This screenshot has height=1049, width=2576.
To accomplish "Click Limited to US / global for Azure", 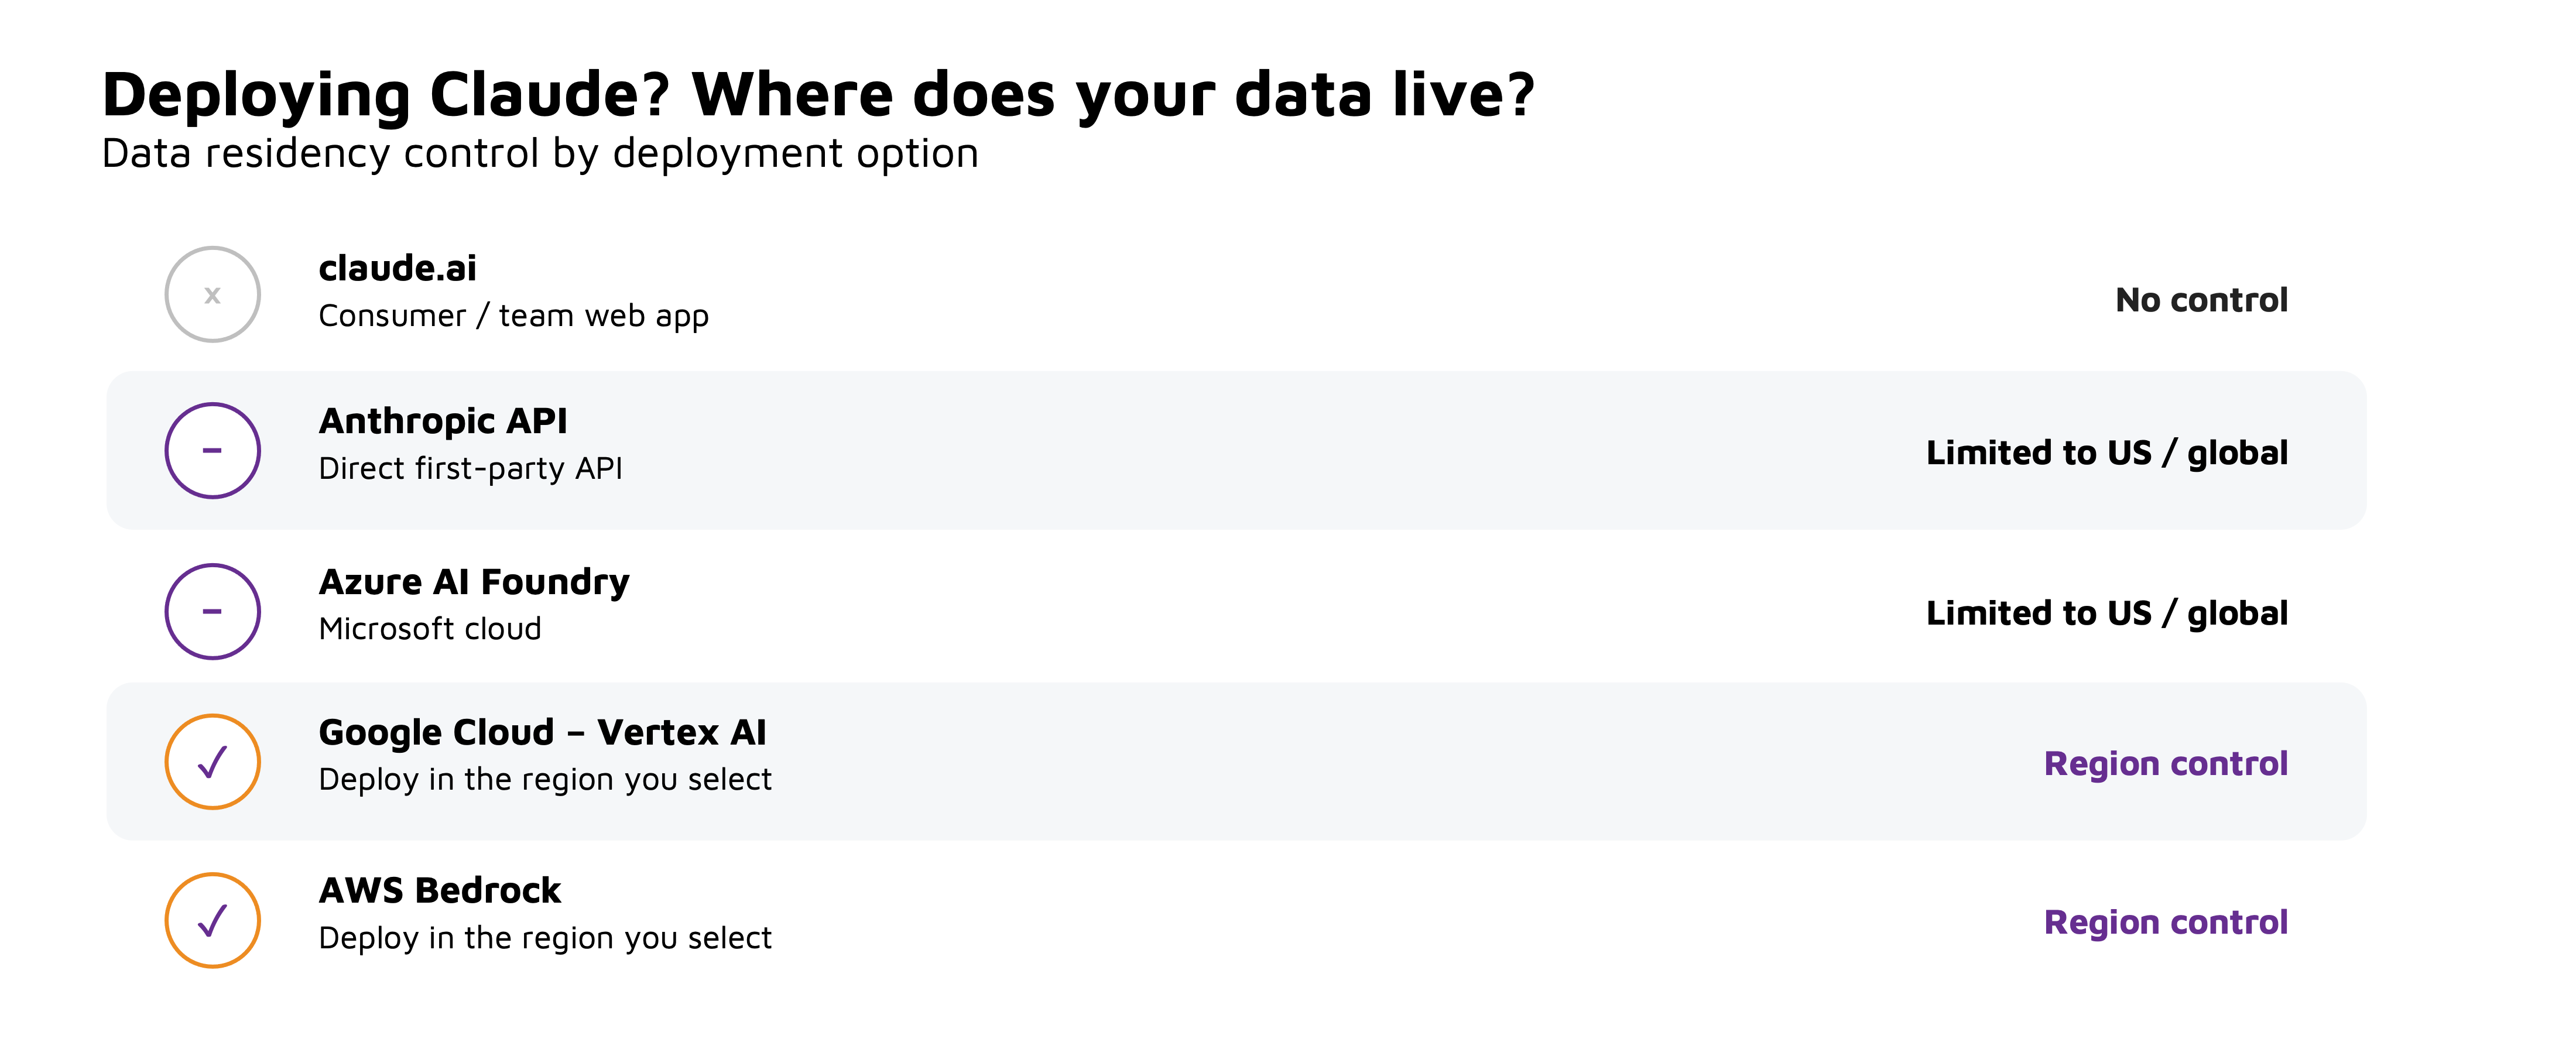I will point(2107,613).
